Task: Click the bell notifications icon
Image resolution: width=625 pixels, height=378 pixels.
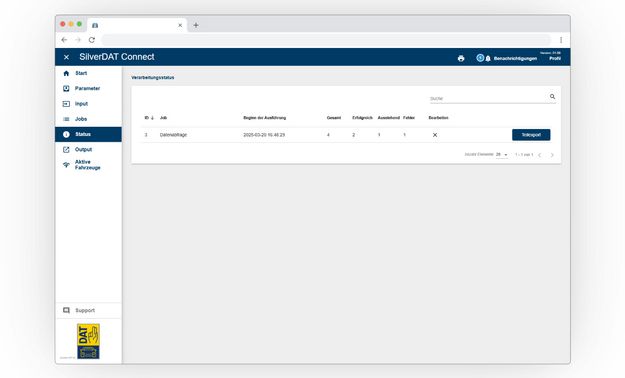Action: coord(488,59)
